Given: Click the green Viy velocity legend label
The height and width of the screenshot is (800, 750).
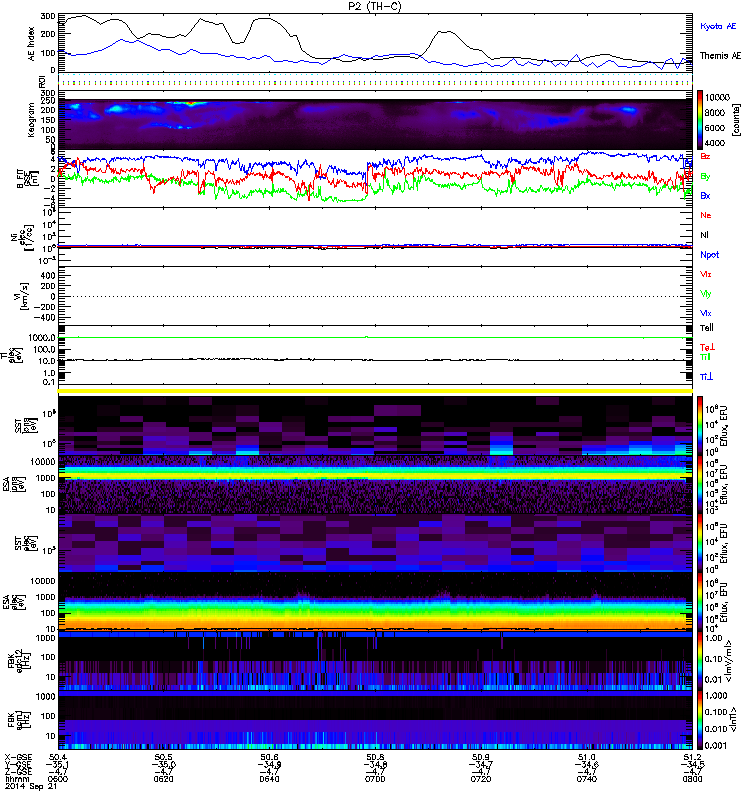Looking at the screenshot, I should 705,294.
